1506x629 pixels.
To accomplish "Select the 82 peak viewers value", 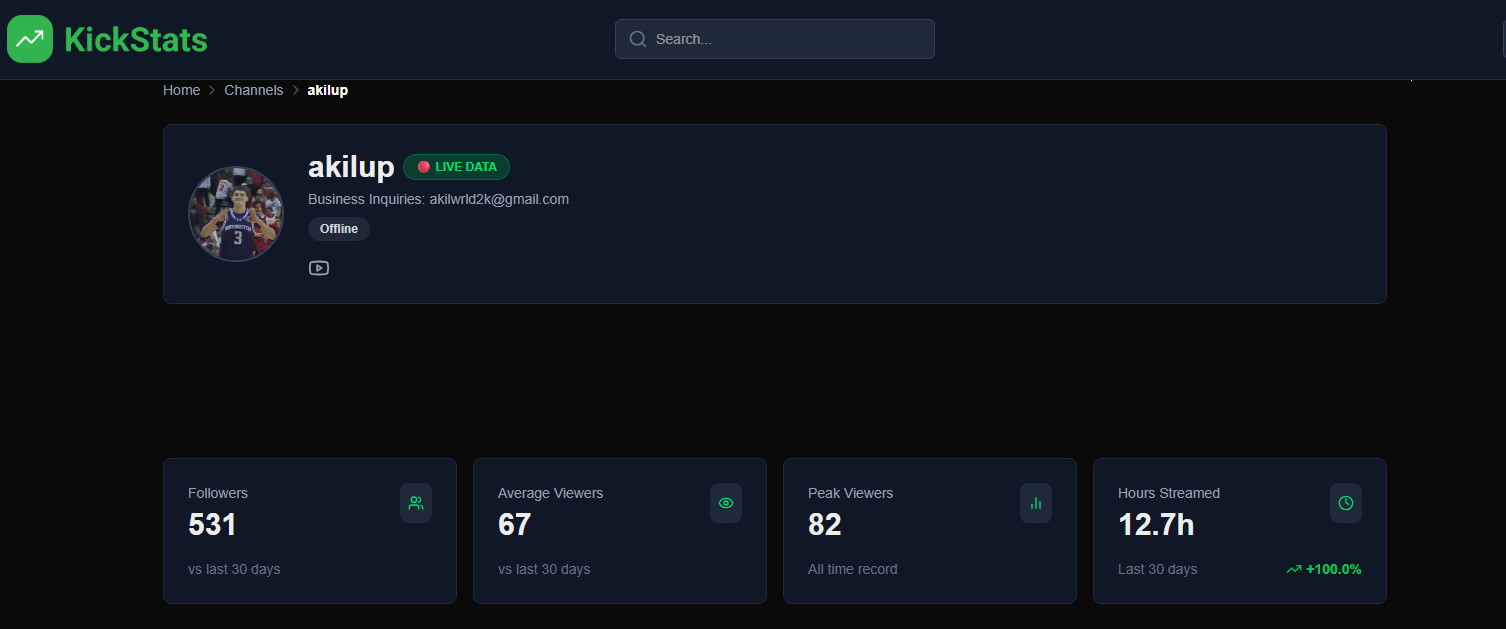I will click(825, 524).
